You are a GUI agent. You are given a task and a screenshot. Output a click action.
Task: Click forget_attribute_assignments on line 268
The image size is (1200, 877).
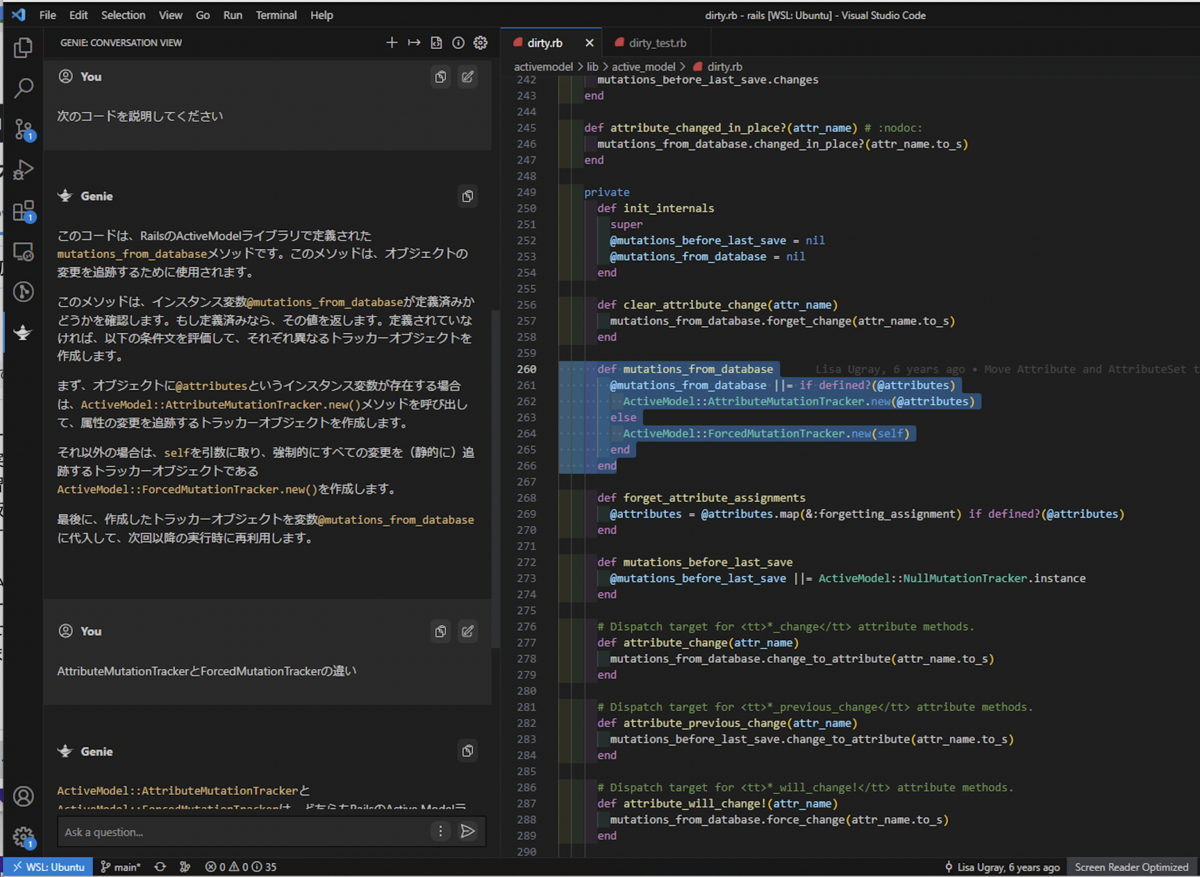(714, 498)
